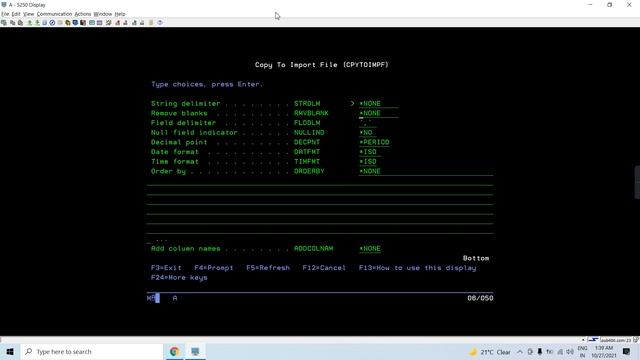Select the 5250 emulator taskbar icon

(195, 351)
